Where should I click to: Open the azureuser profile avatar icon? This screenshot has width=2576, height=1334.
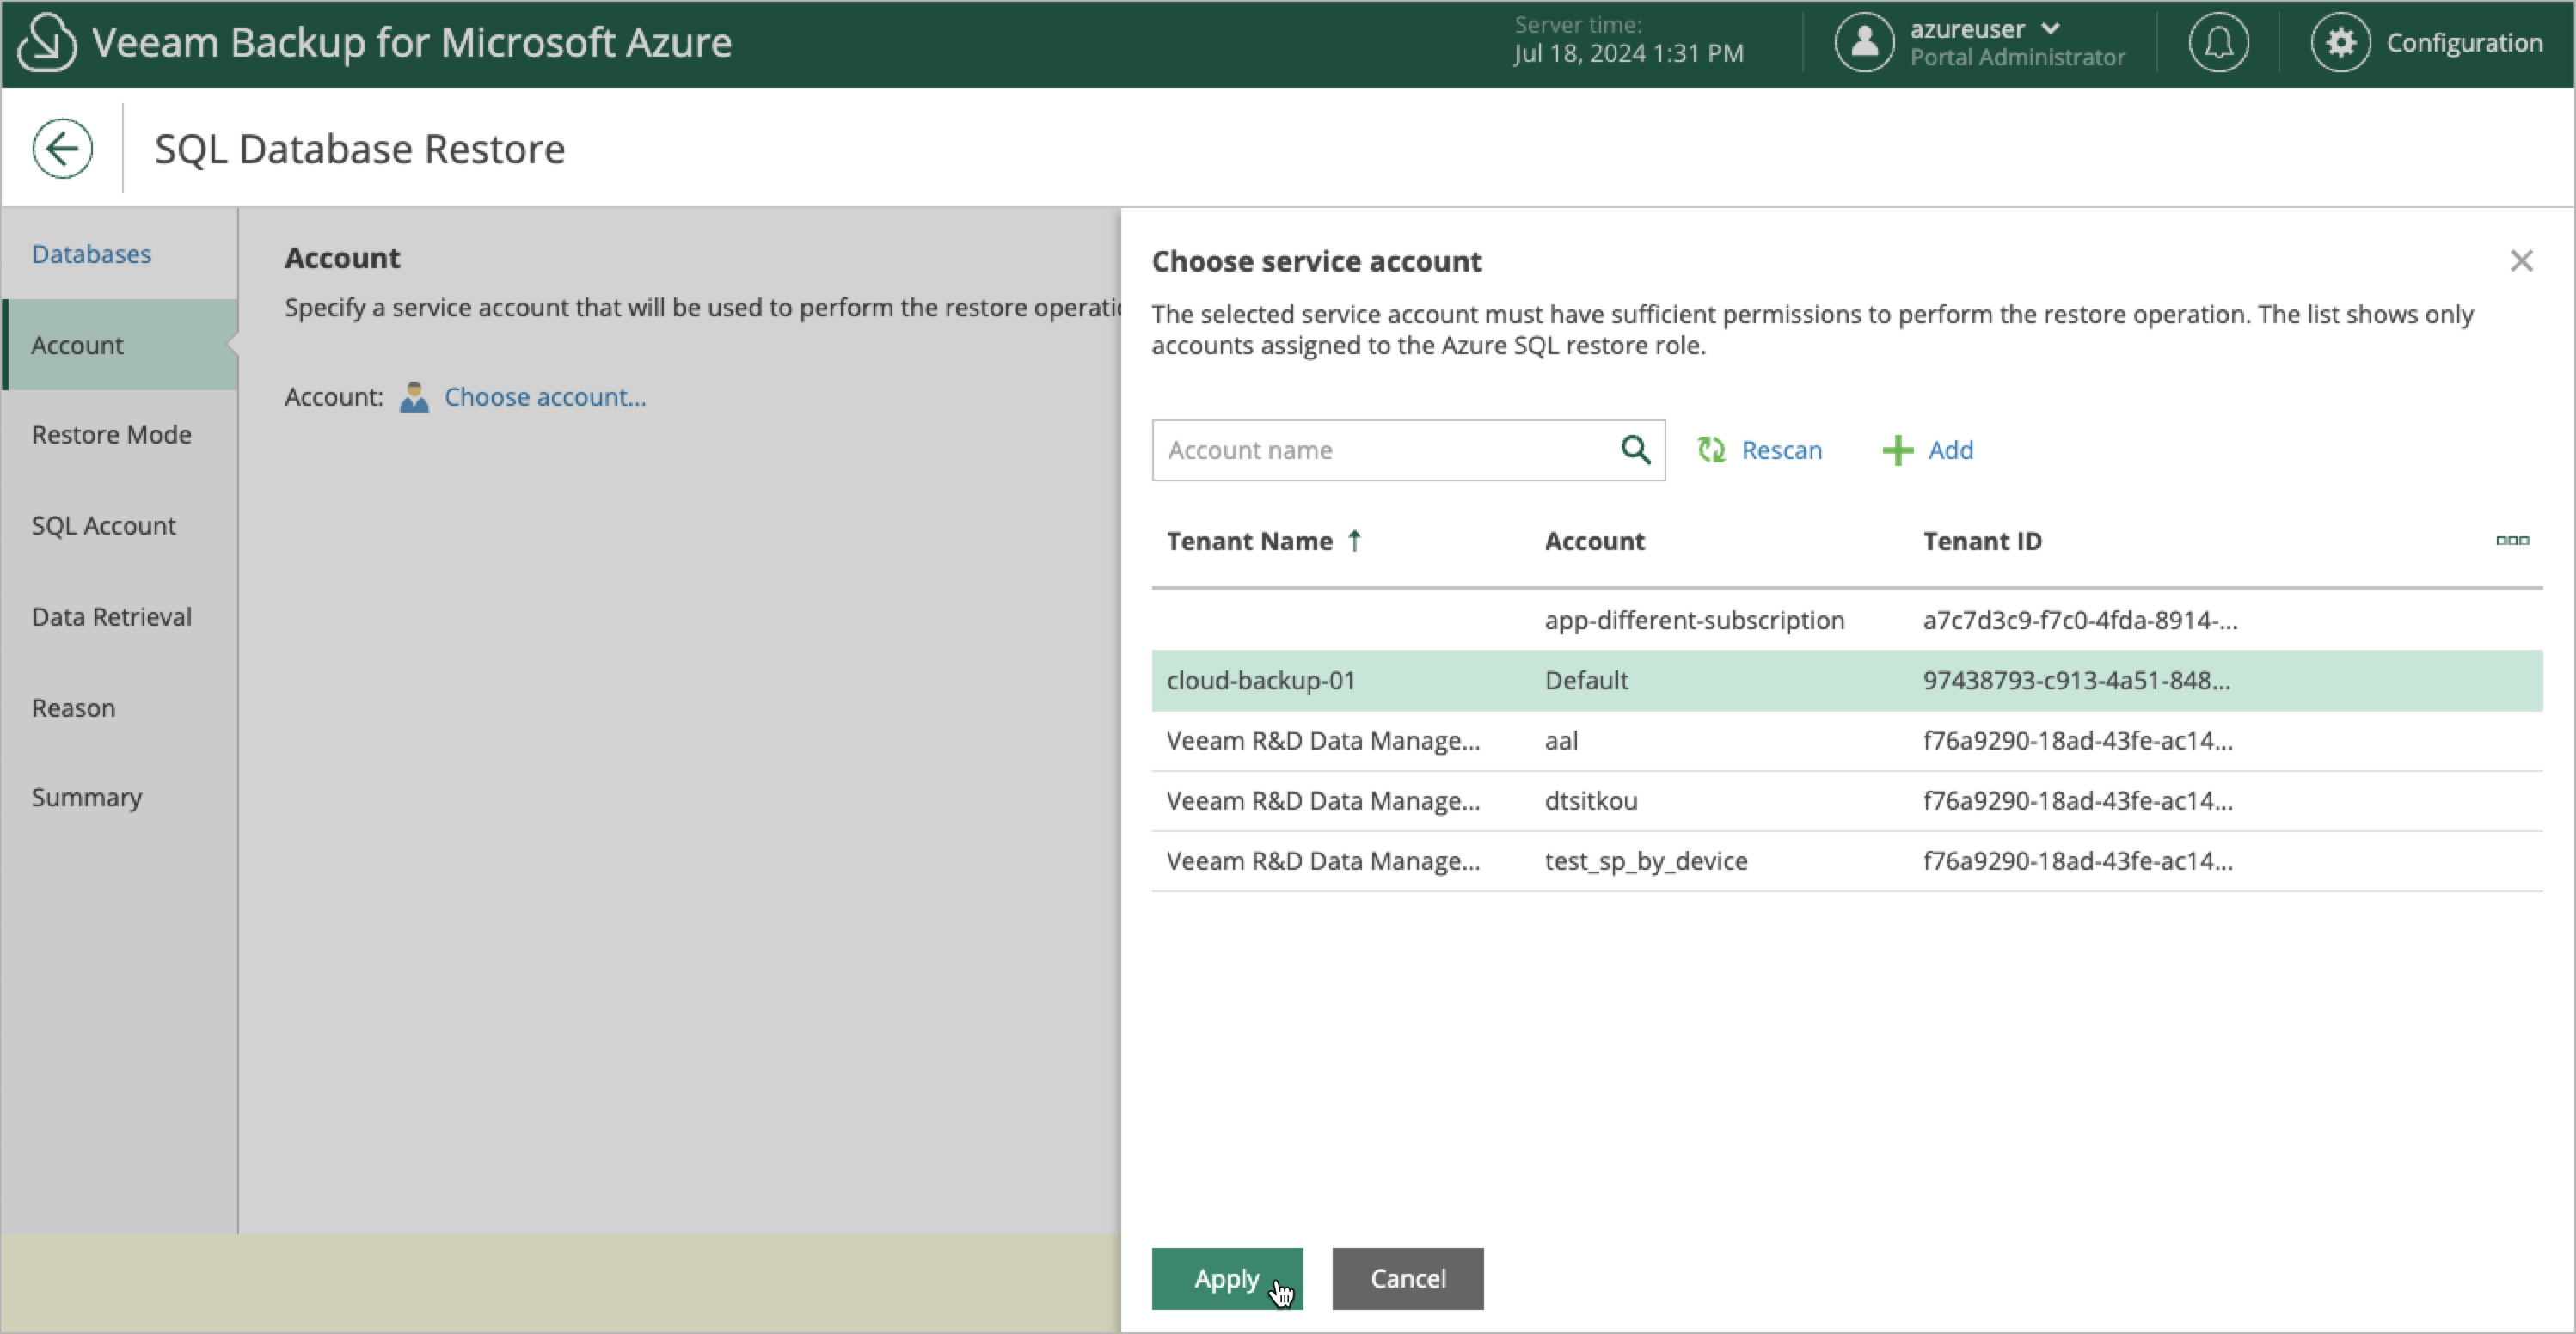(x=1864, y=42)
